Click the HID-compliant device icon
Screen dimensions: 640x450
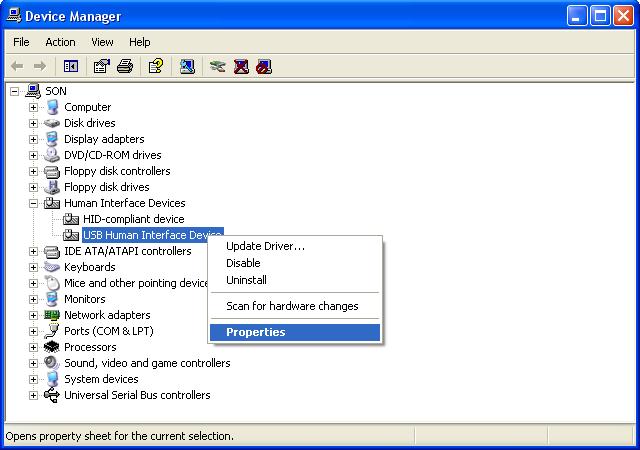pyautogui.click(x=71, y=219)
